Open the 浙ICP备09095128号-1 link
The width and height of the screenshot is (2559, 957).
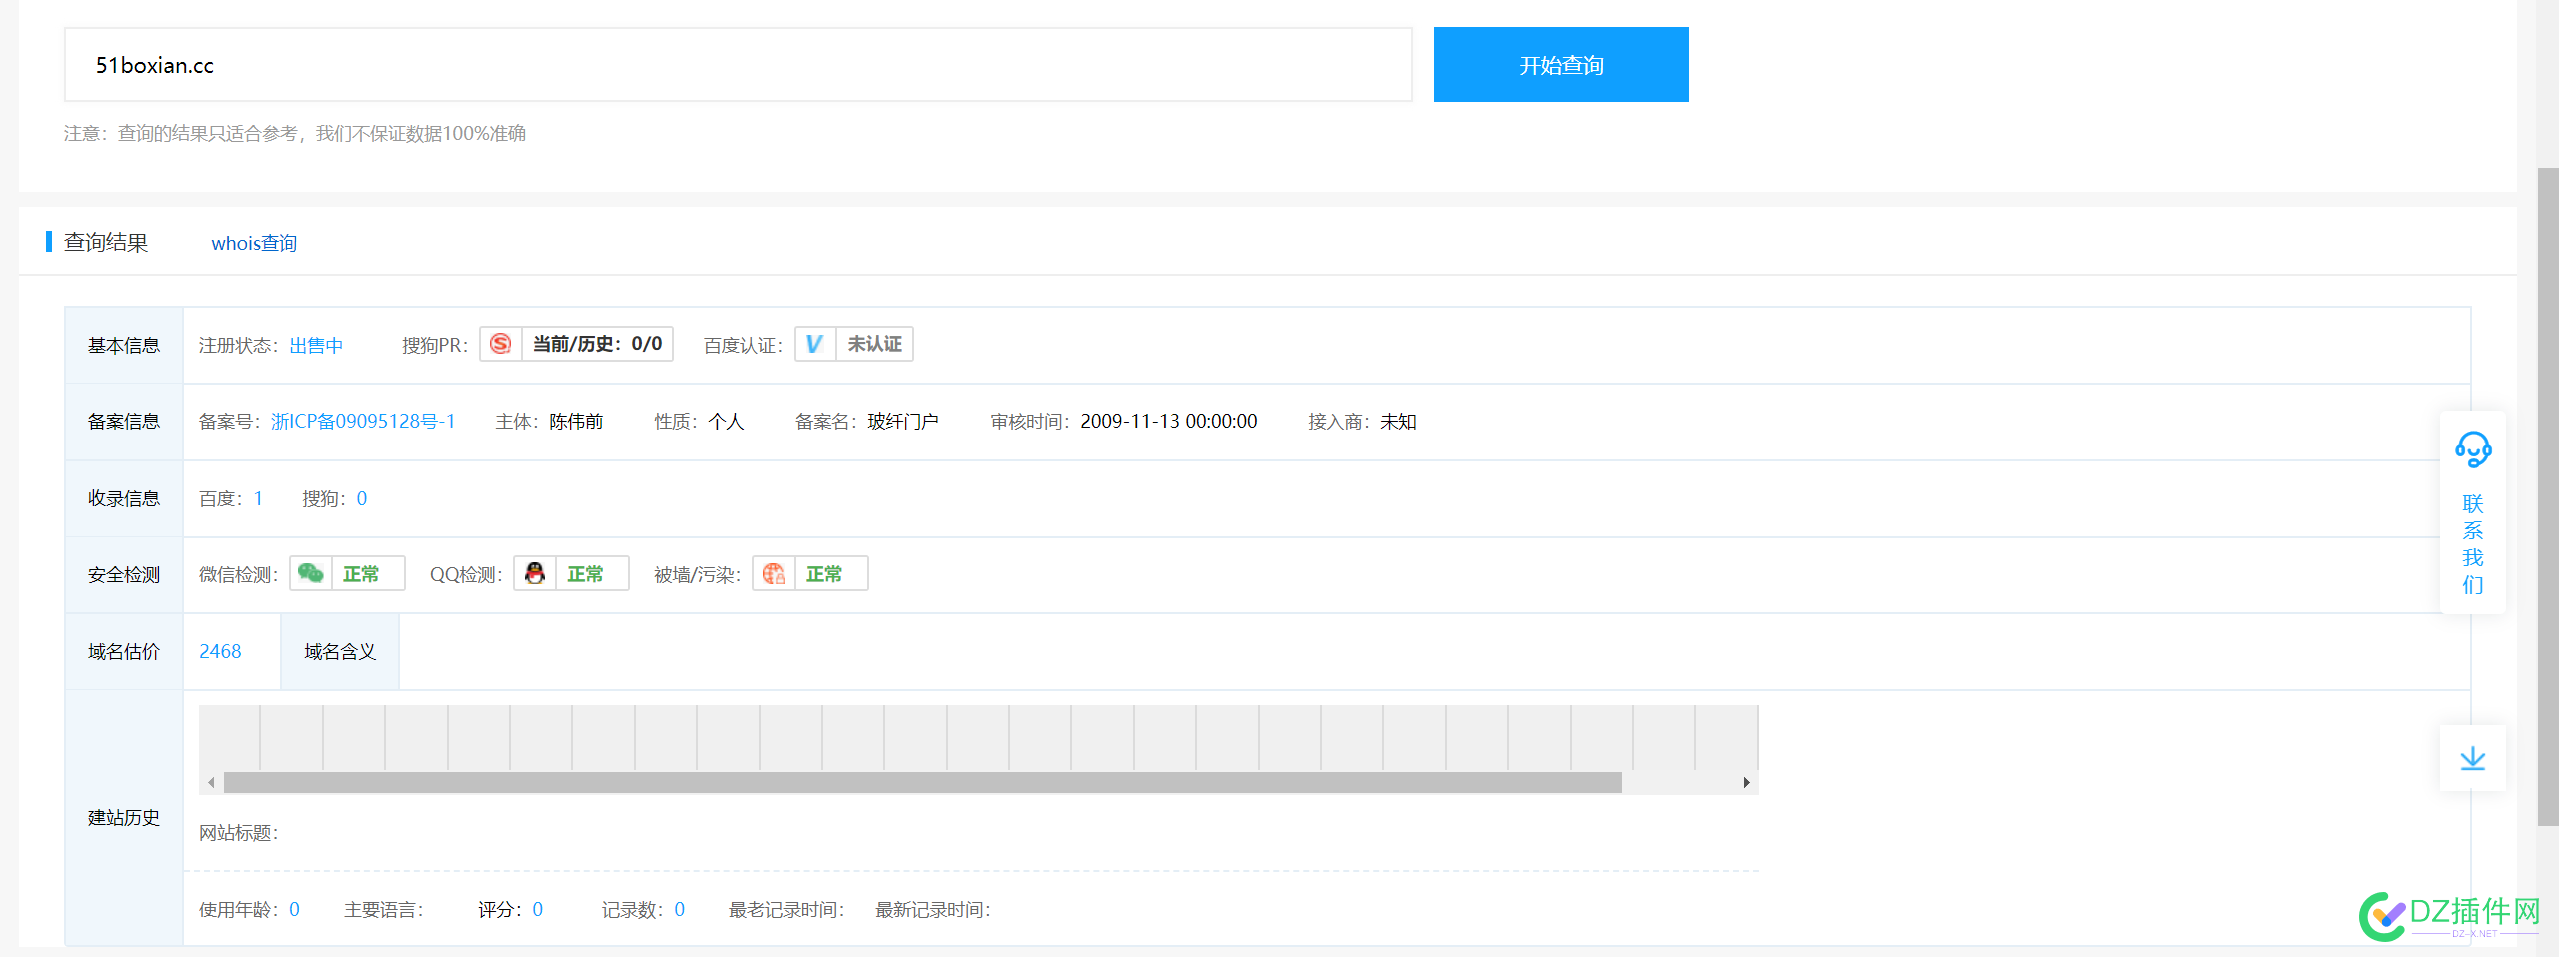[363, 421]
